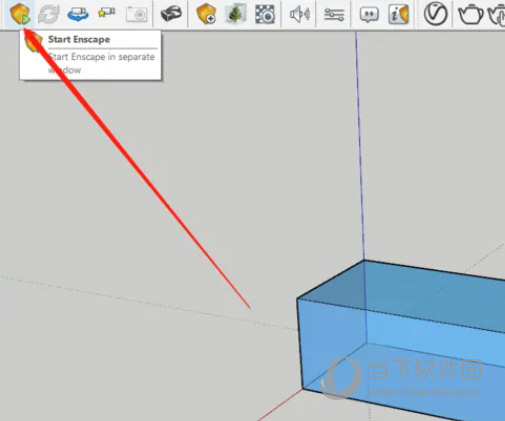Render with the V-Ray teapot icon
Image resolution: width=505 pixels, height=421 pixels.
point(471,14)
